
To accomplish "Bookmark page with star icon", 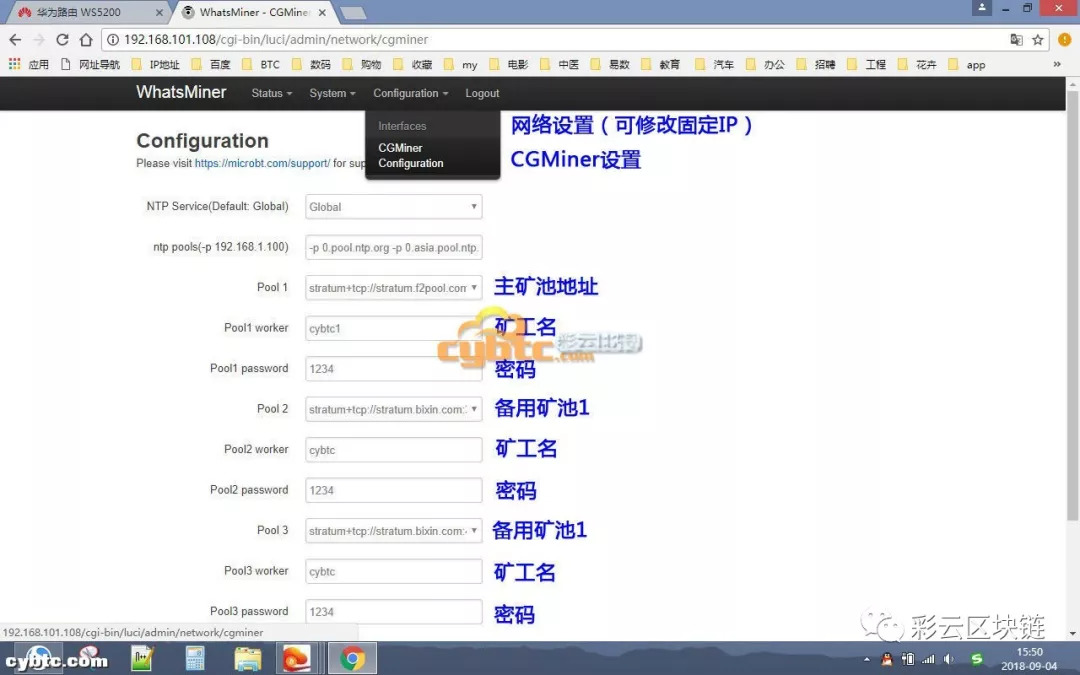I will 1037,40.
